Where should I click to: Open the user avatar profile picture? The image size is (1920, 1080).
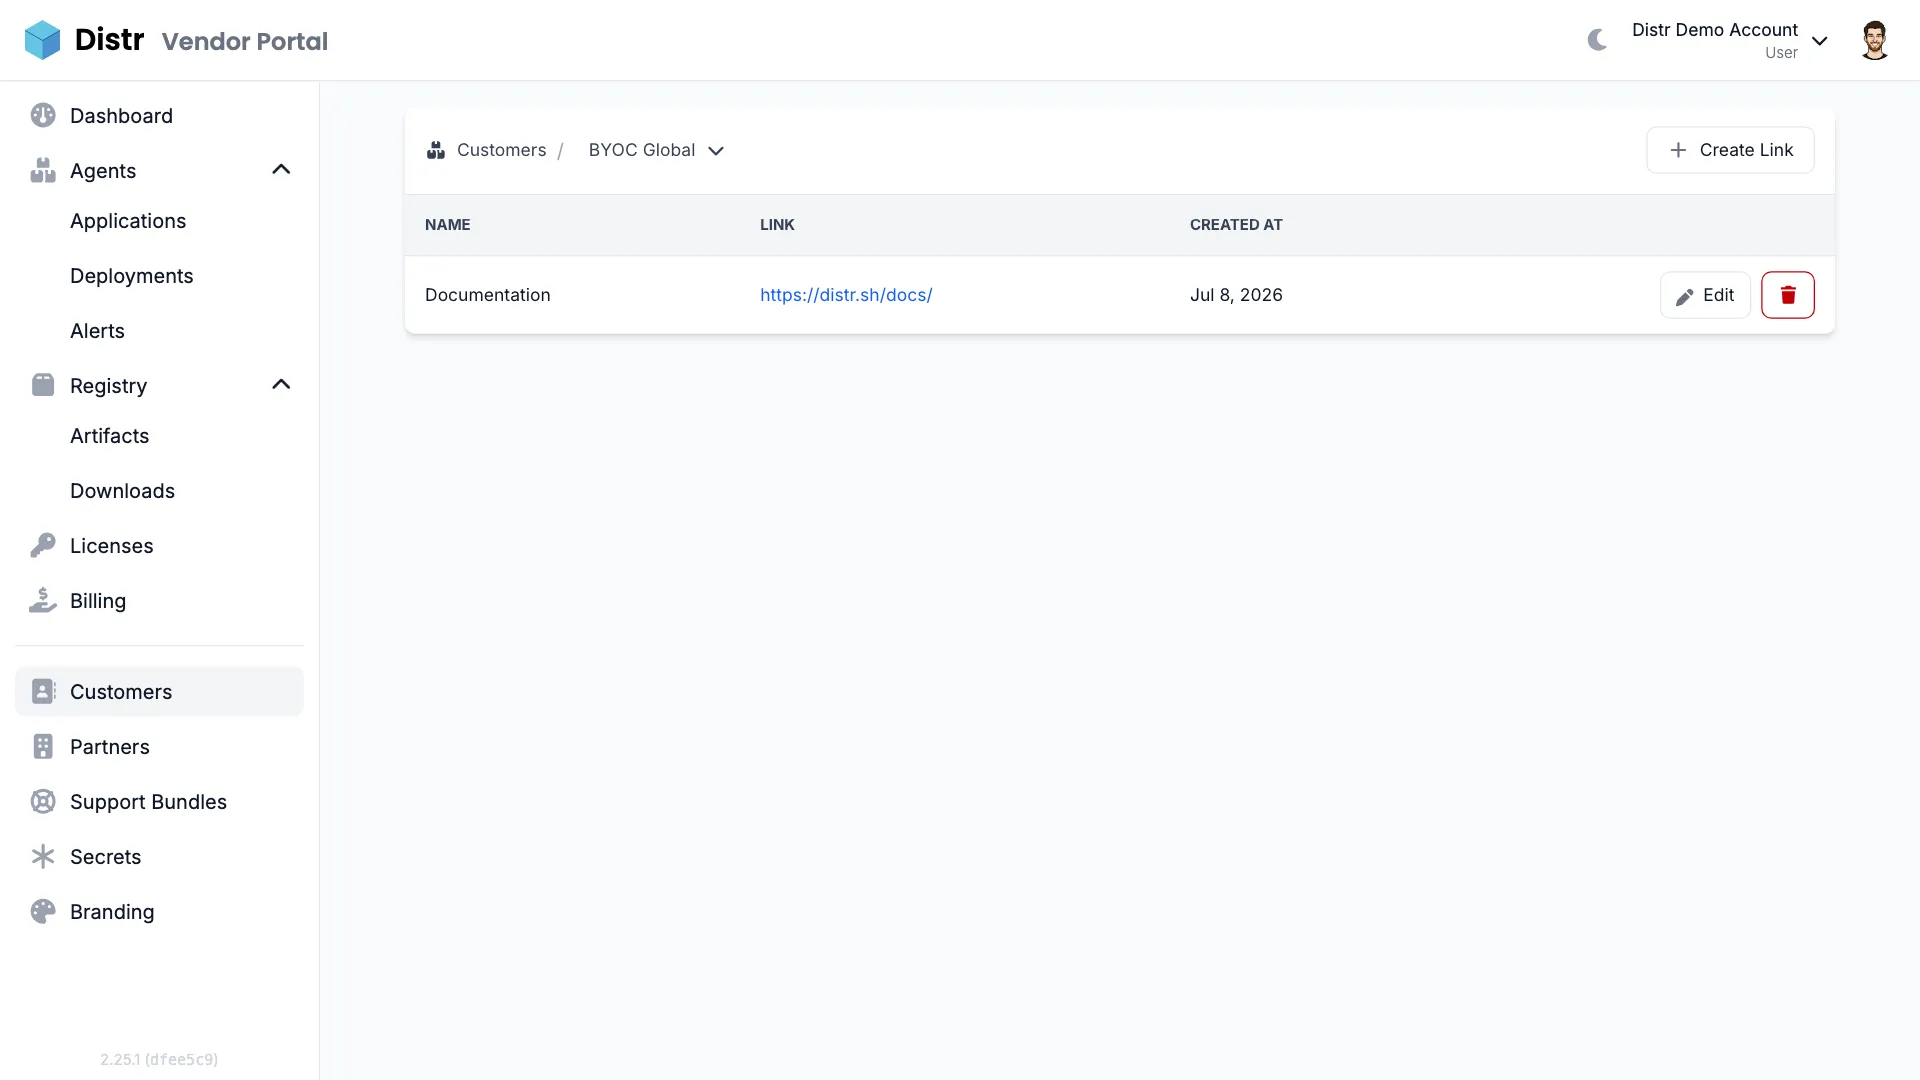1874,40
